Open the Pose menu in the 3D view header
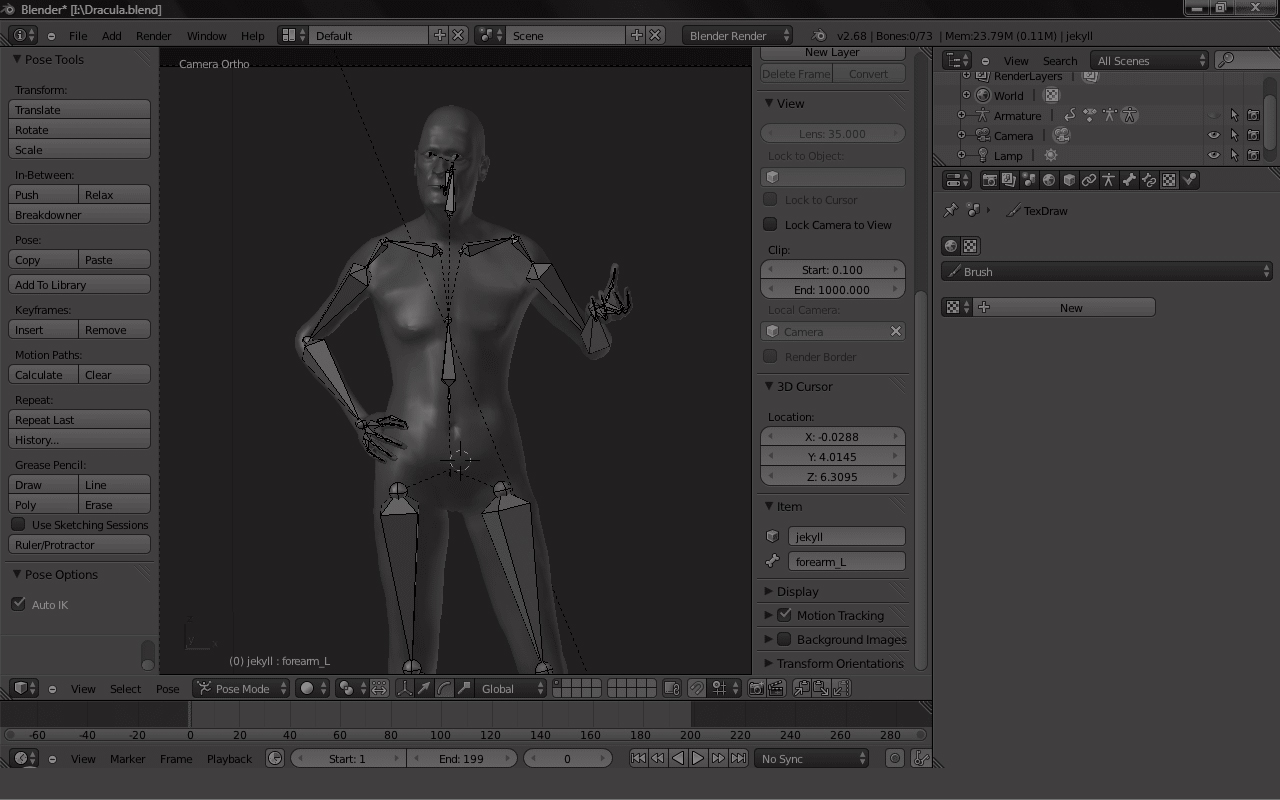Image resolution: width=1280 pixels, height=800 pixels. coord(167,689)
